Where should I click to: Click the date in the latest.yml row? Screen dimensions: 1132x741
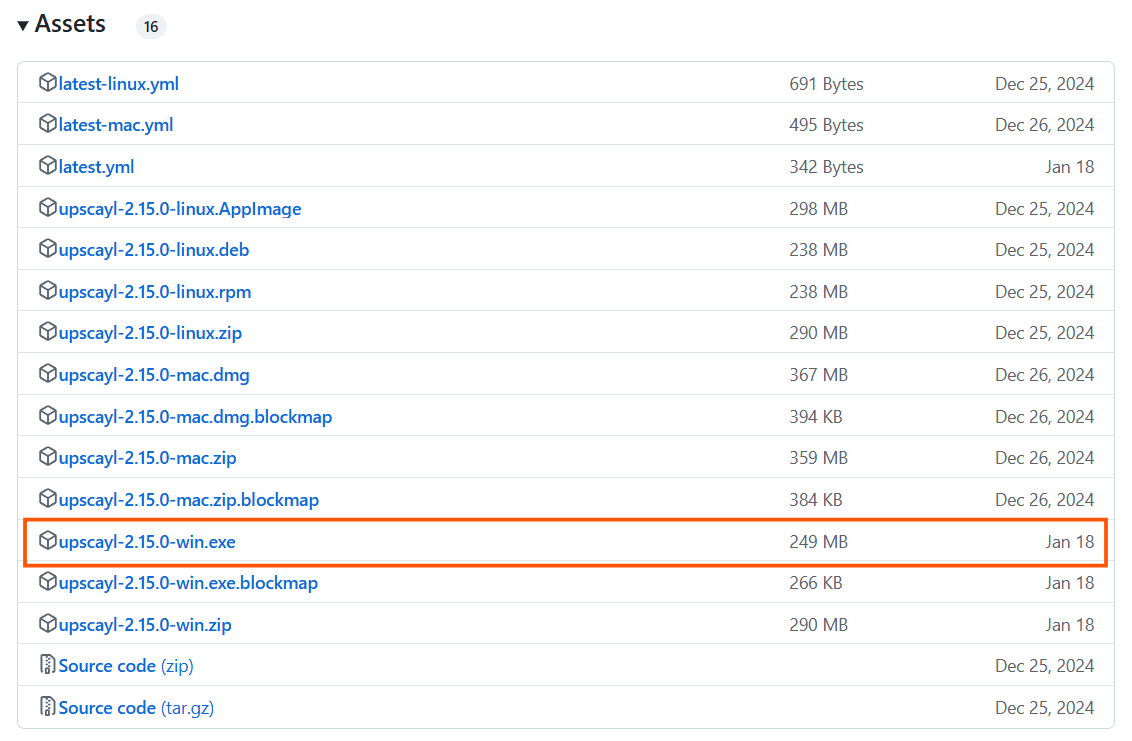click(1069, 167)
